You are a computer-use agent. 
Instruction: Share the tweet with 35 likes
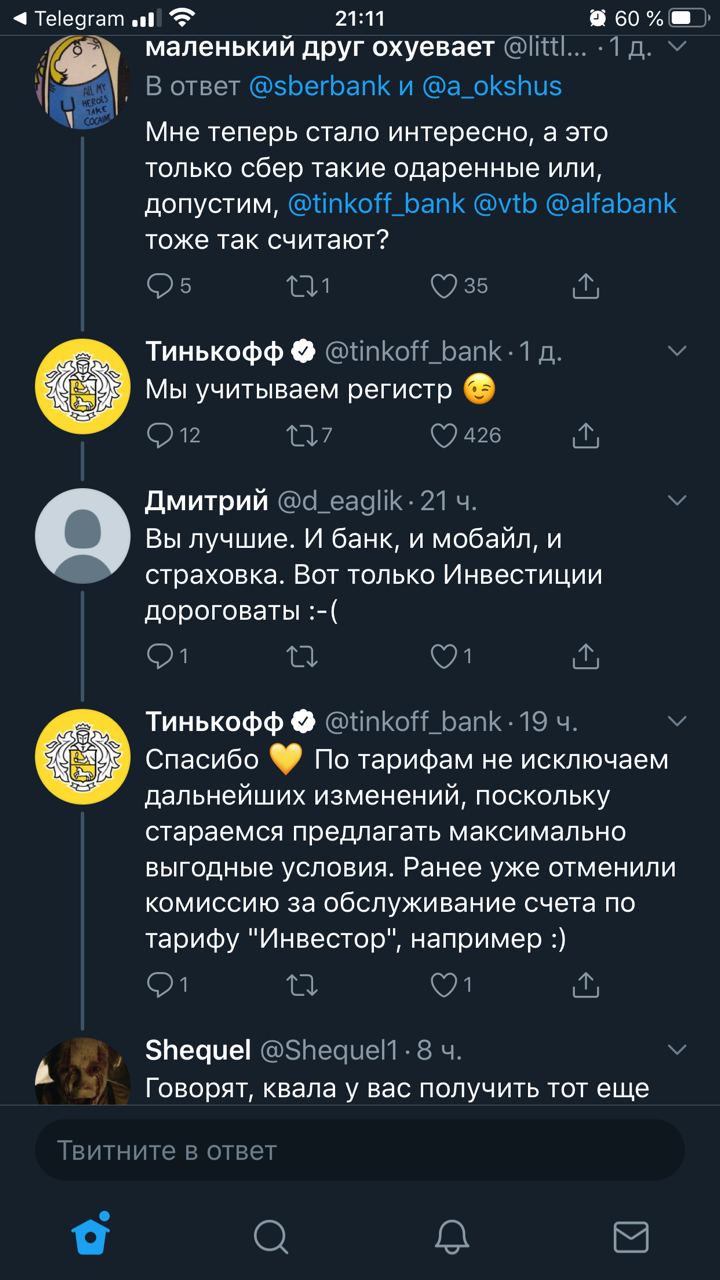coord(586,286)
